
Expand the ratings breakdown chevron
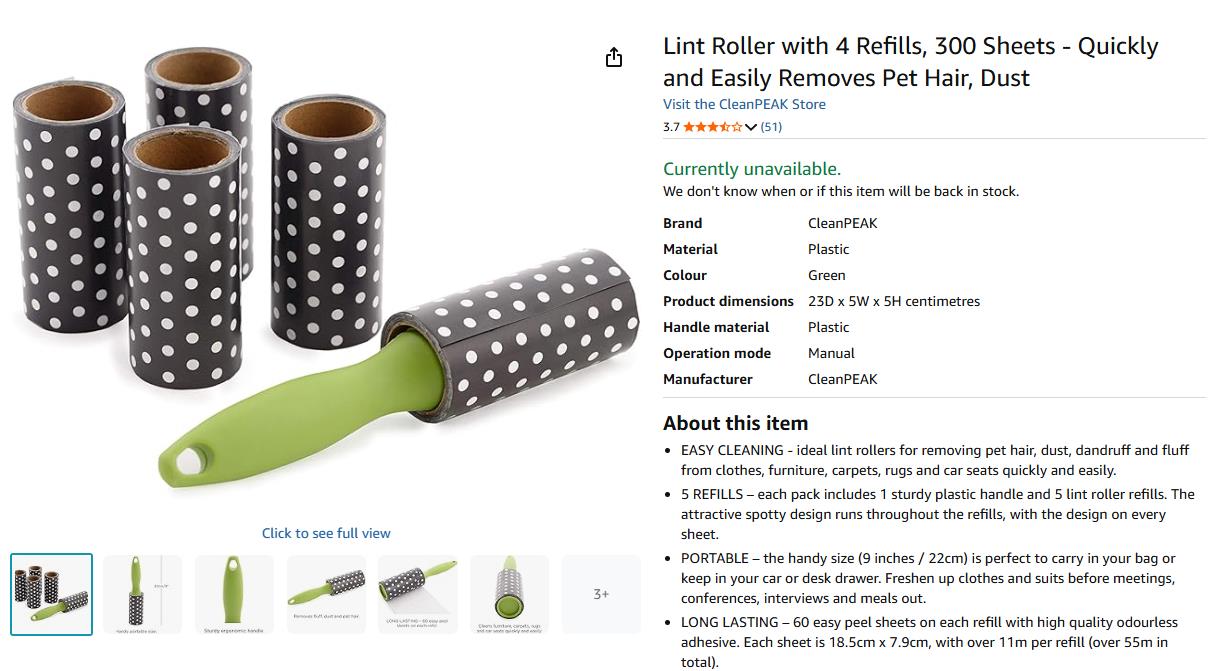pyautogui.click(x=751, y=127)
